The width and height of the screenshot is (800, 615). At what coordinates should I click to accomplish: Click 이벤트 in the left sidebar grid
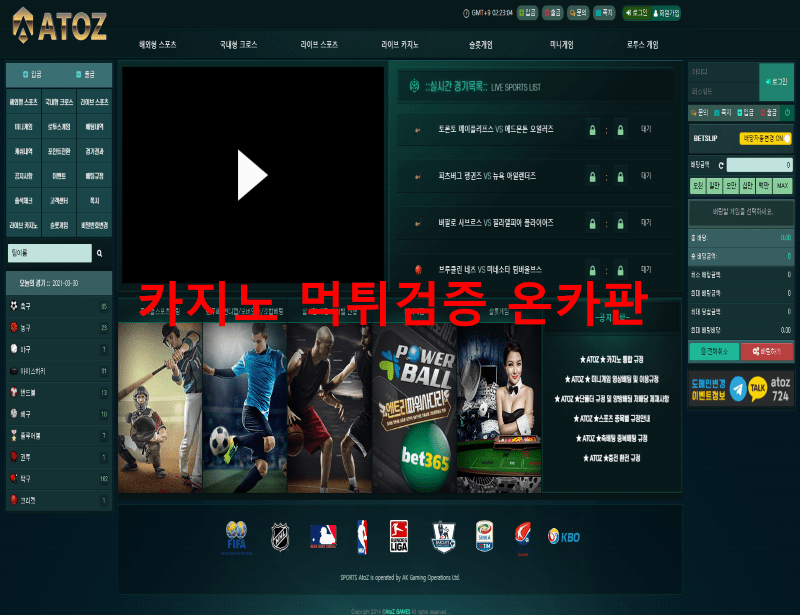click(59, 176)
